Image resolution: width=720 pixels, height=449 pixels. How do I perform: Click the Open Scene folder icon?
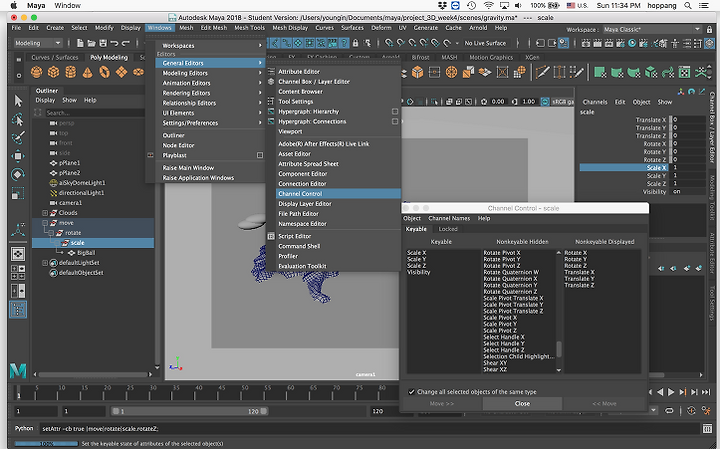pos(91,43)
